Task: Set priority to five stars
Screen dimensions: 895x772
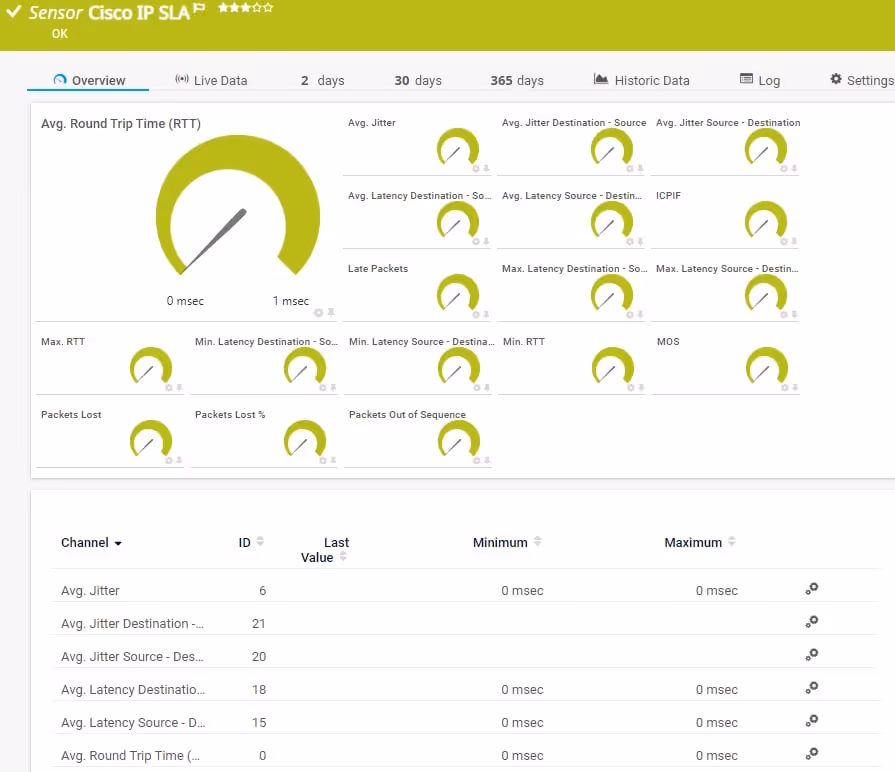Action: pos(268,7)
